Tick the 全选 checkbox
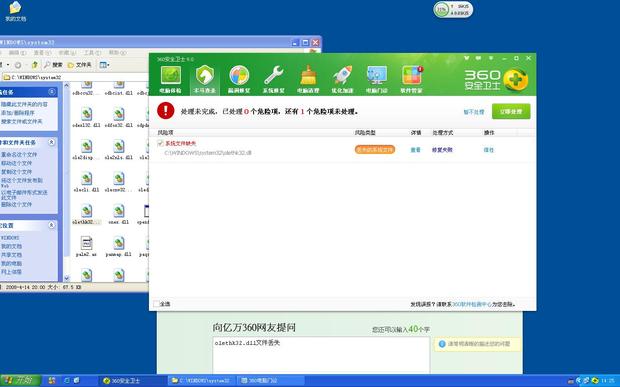This screenshot has height=387, width=620. click(156, 304)
